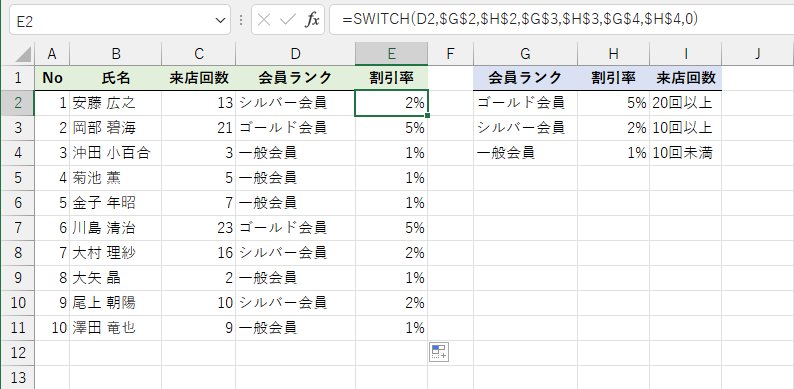Select cell with name 菊池 薫
Screen dimensions: 794x389
(116, 178)
